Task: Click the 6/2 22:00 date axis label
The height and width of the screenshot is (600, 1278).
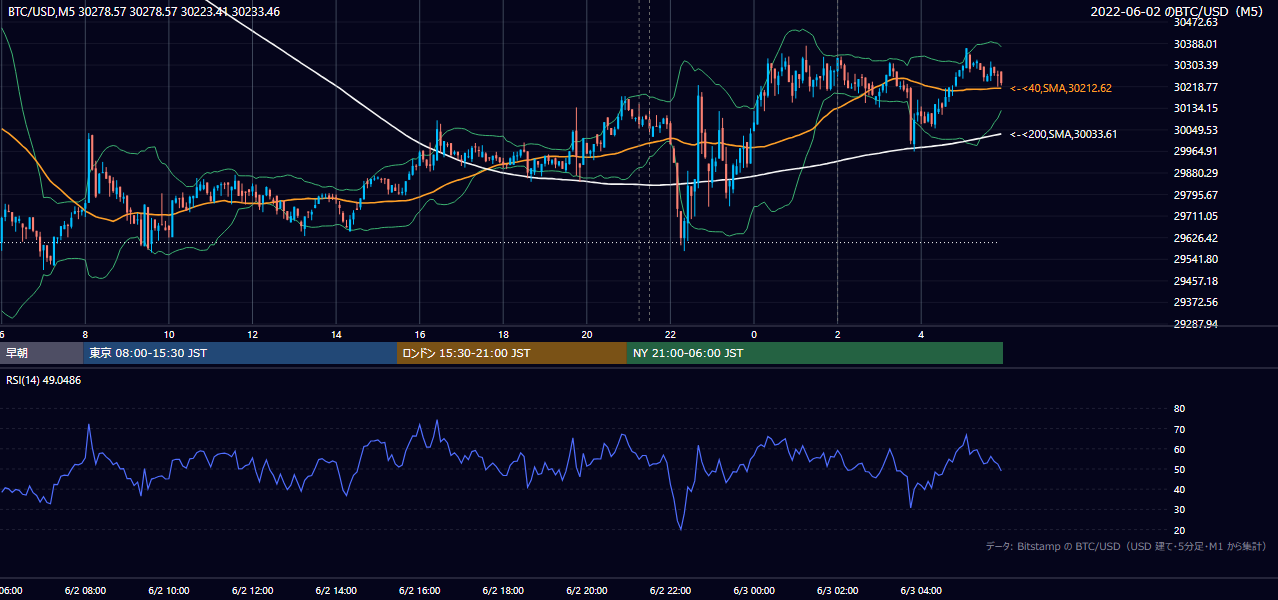Action: (x=670, y=591)
